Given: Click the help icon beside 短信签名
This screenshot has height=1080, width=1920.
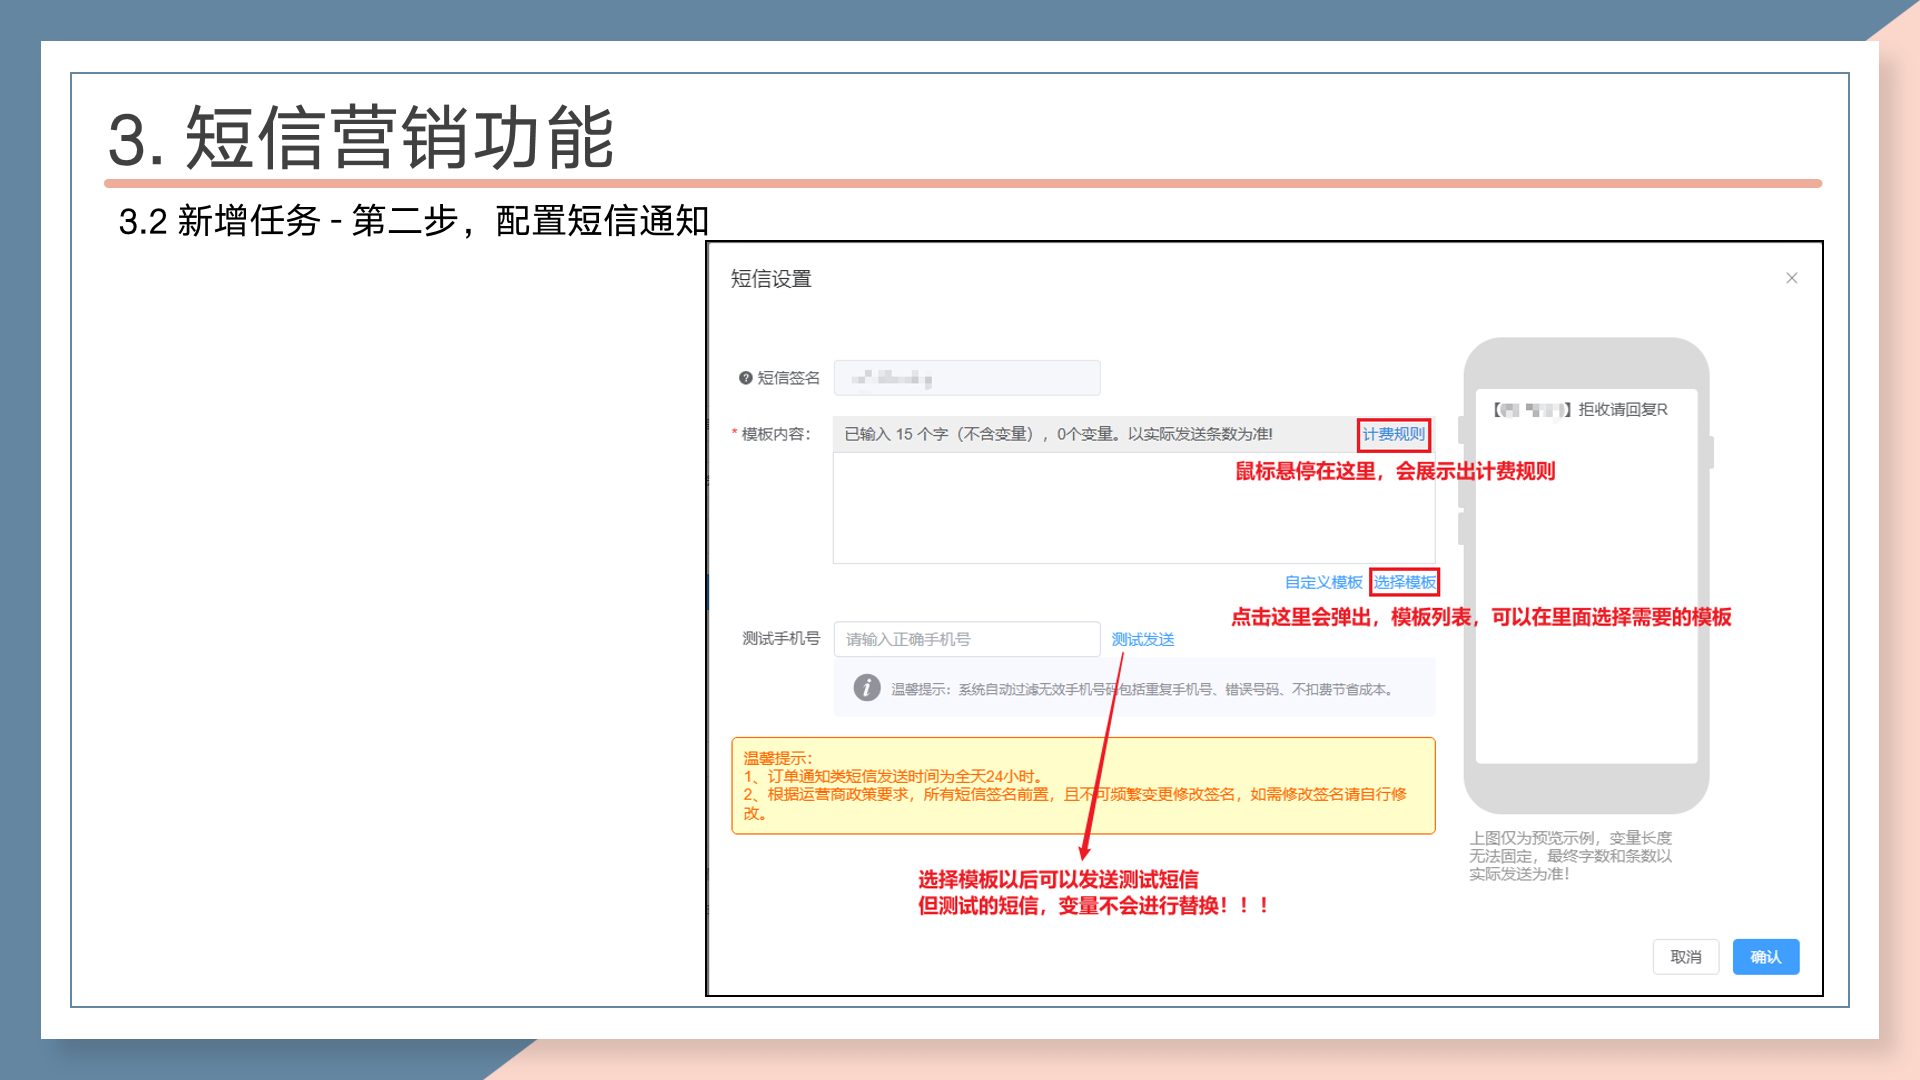Looking at the screenshot, I should coord(745,378).
